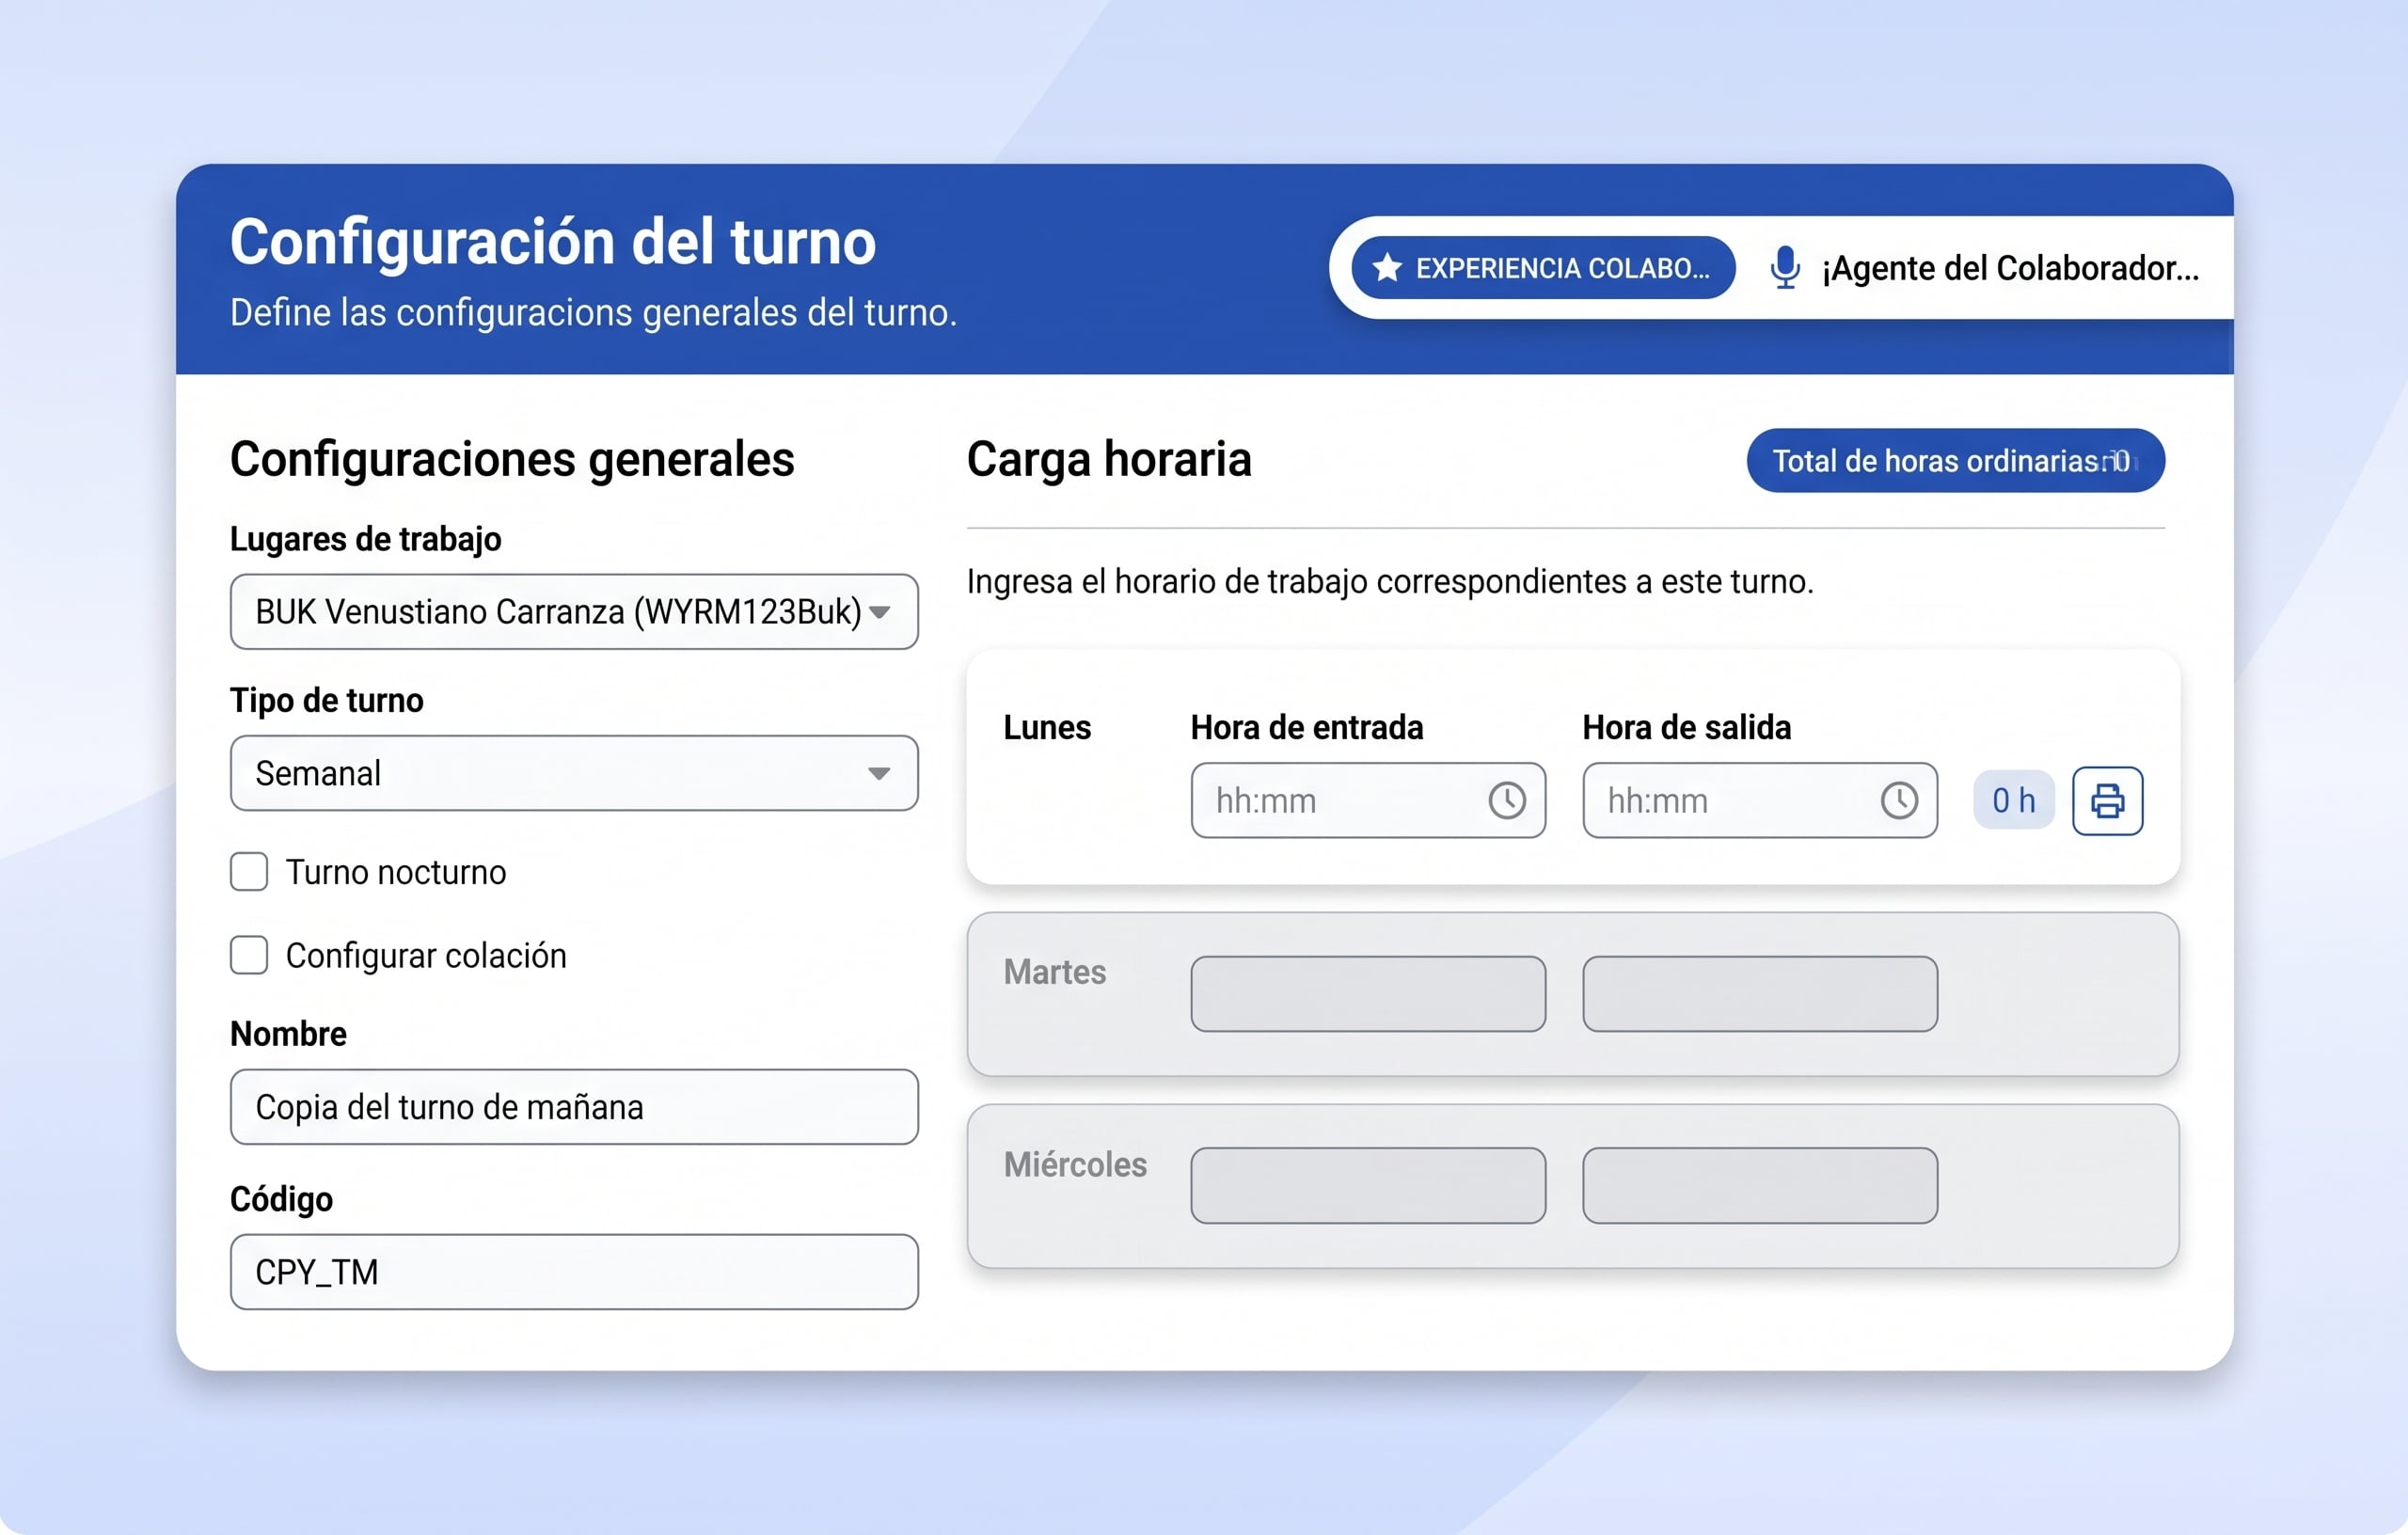Viewport: 2408px width, 1535px height.
Task: Click the Hora de salida column label
Action: click(x=1687, y=727)
